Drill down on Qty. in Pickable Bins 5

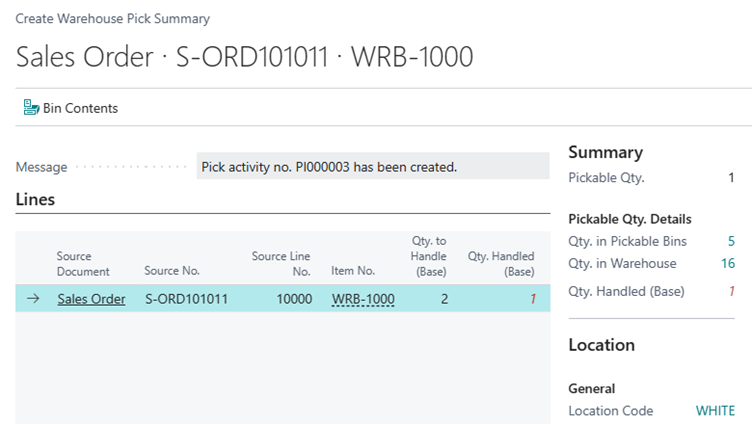(731, 241)
